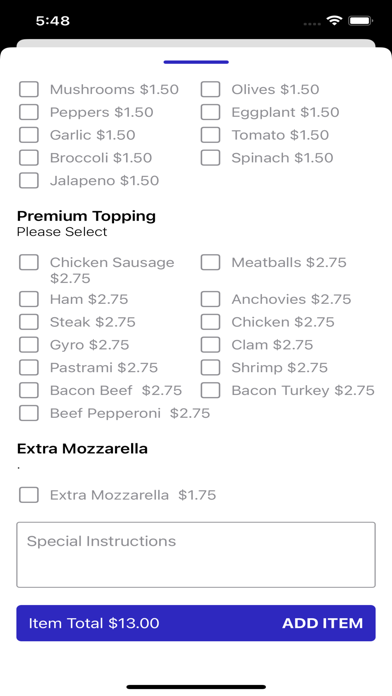Select the Gyro $2.75 checkbox
Screen dimensions: 392x696
click(x=29, y=344)
